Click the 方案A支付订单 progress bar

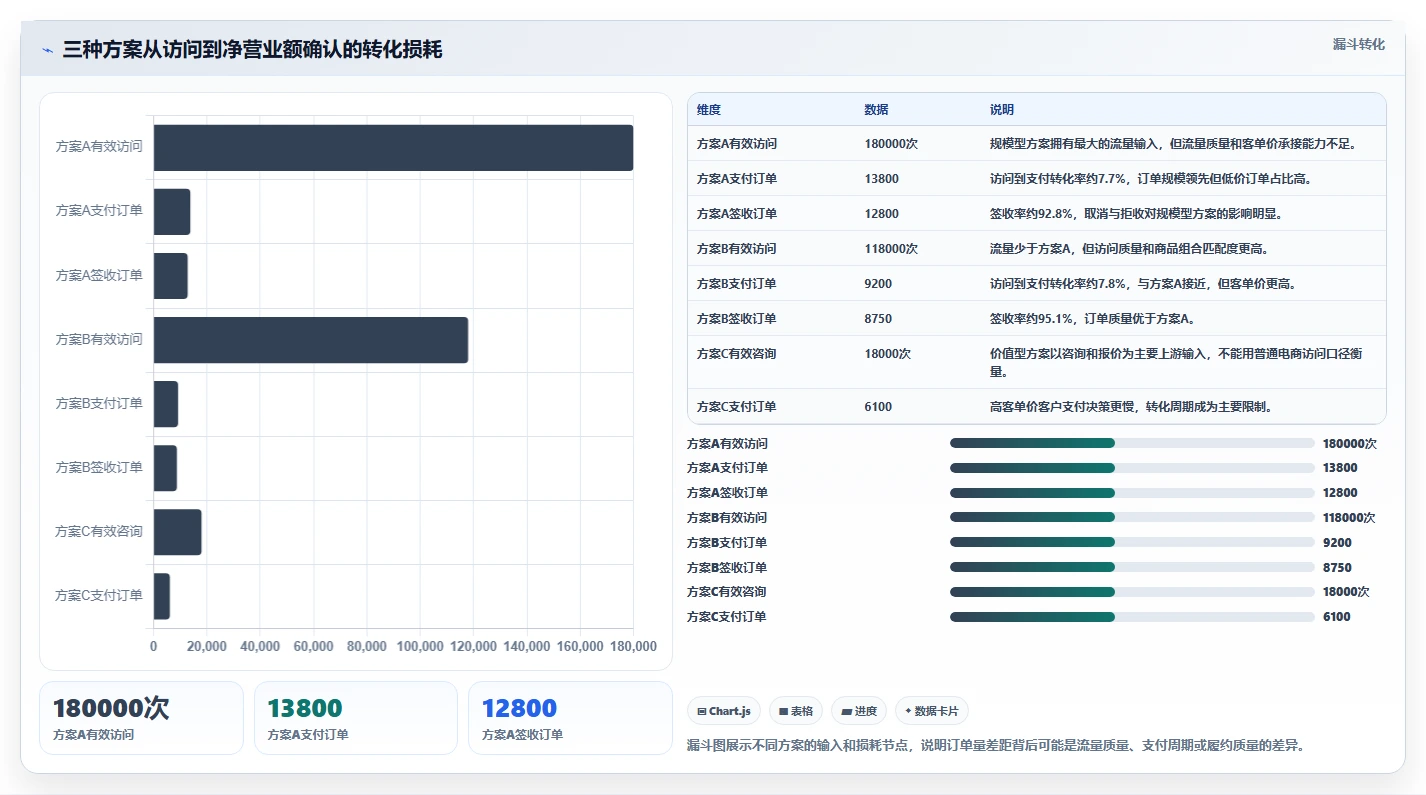pyautogui.click(x=1132, y=468)
